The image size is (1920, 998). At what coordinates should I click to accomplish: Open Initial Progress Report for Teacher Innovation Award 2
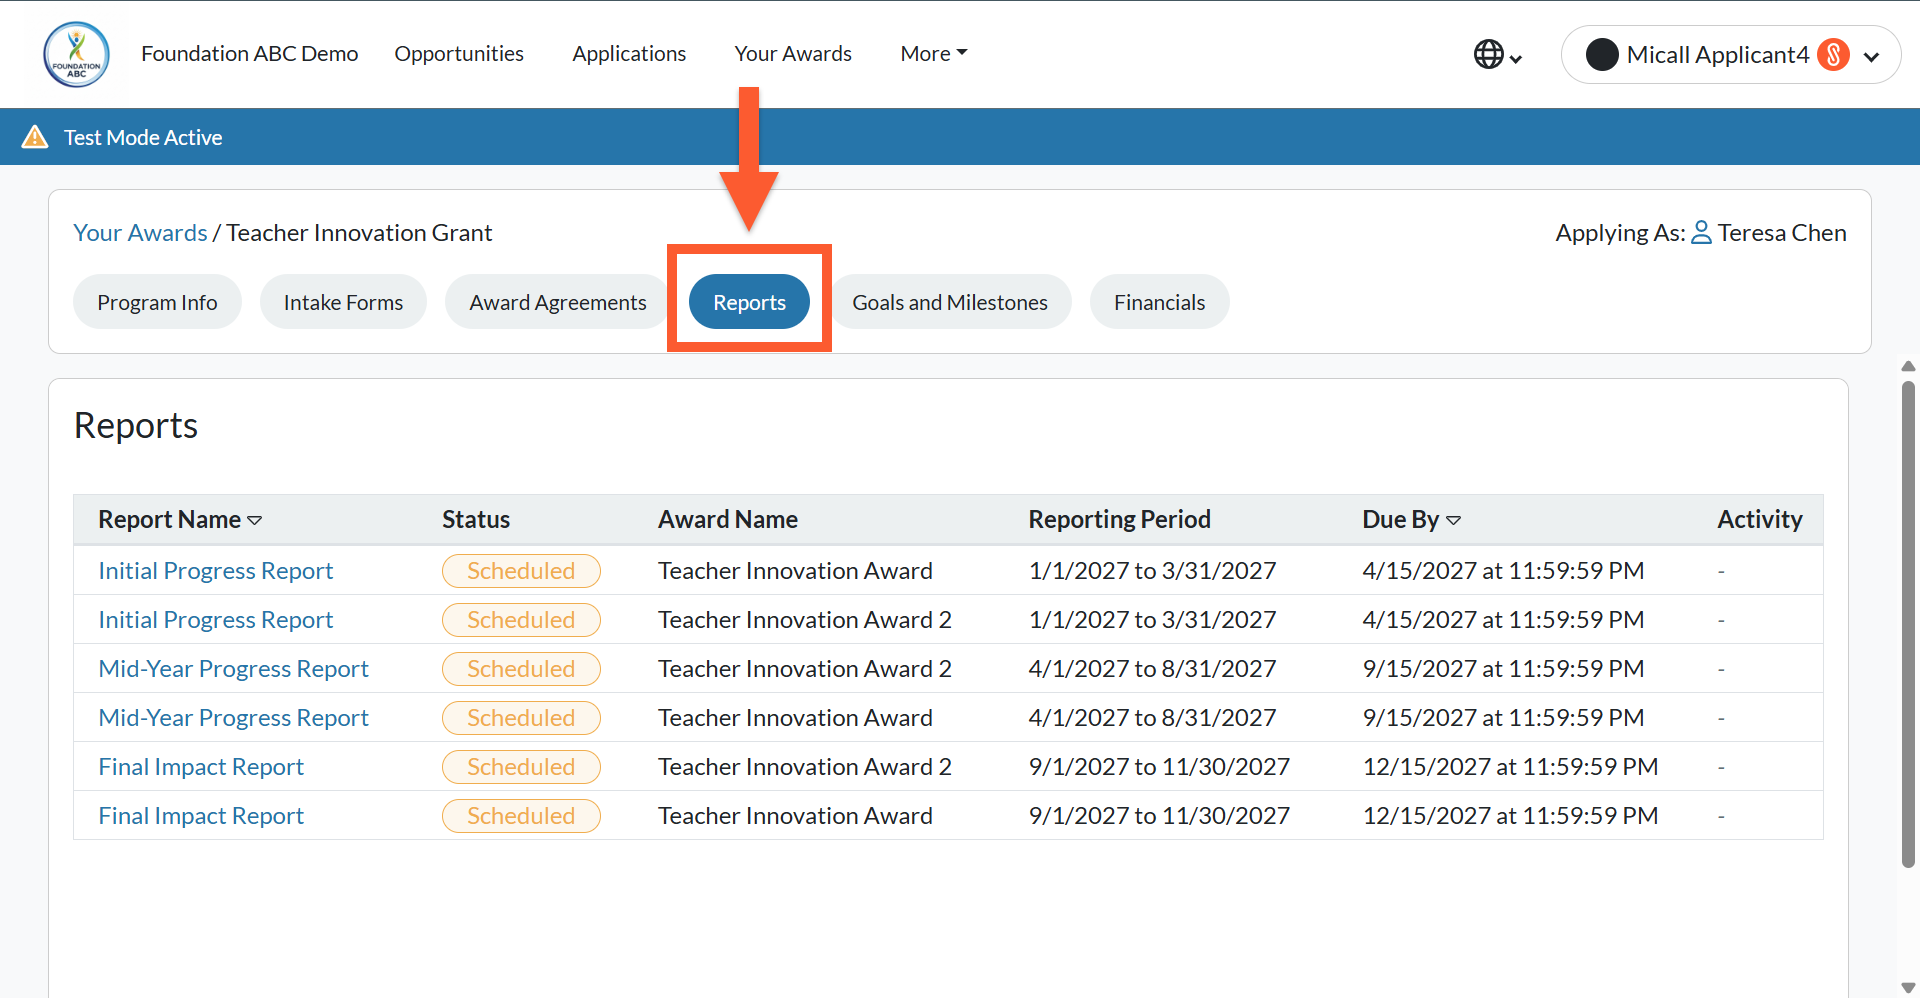(x=215, y=620)
